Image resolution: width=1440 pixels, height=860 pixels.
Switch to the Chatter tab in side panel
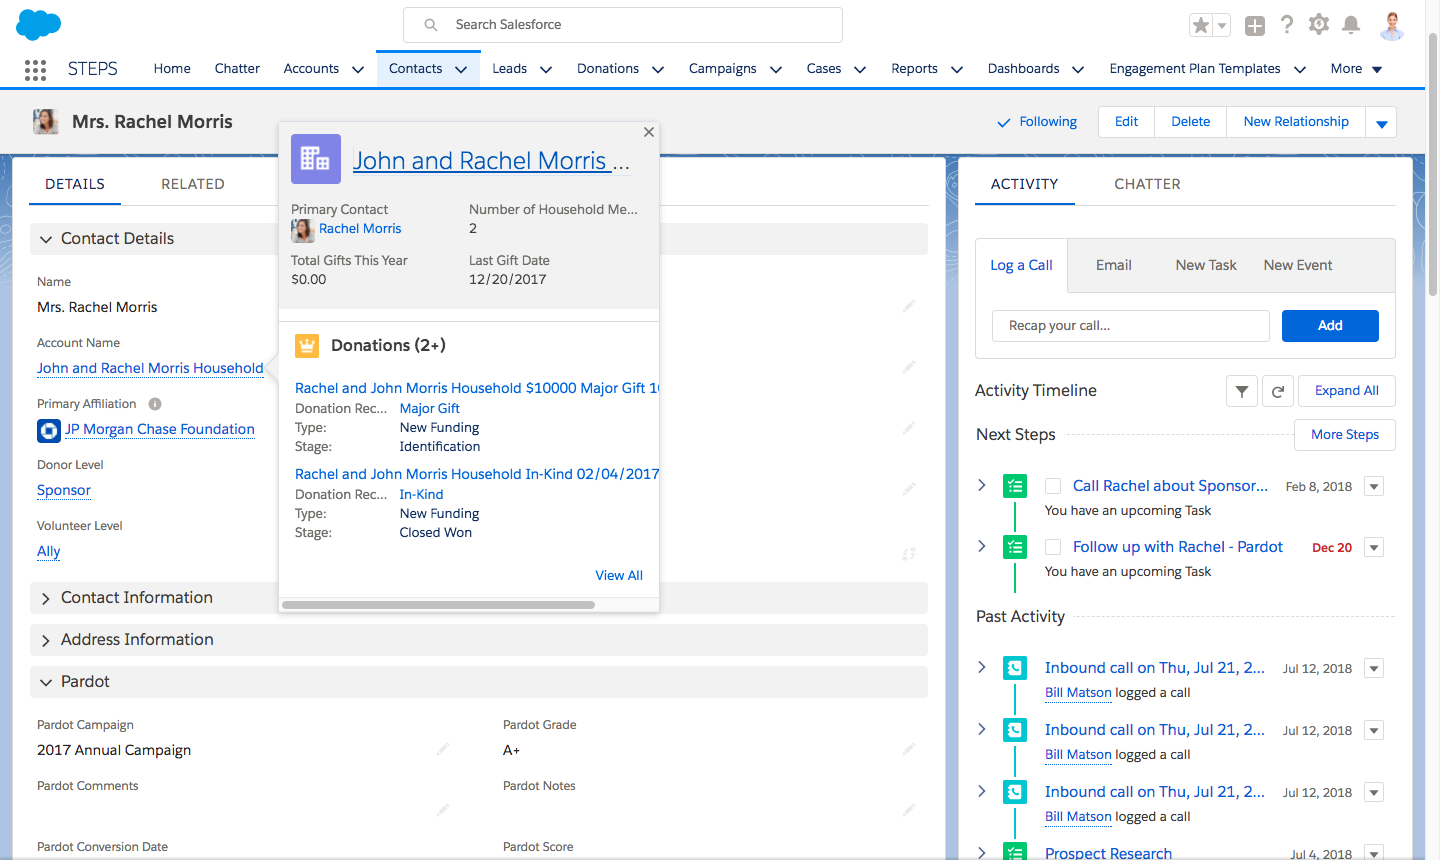click(1147, 184)
